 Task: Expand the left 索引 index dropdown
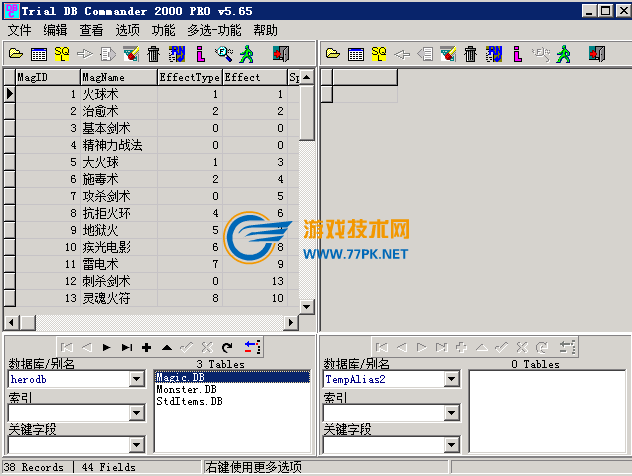(137, 412)
